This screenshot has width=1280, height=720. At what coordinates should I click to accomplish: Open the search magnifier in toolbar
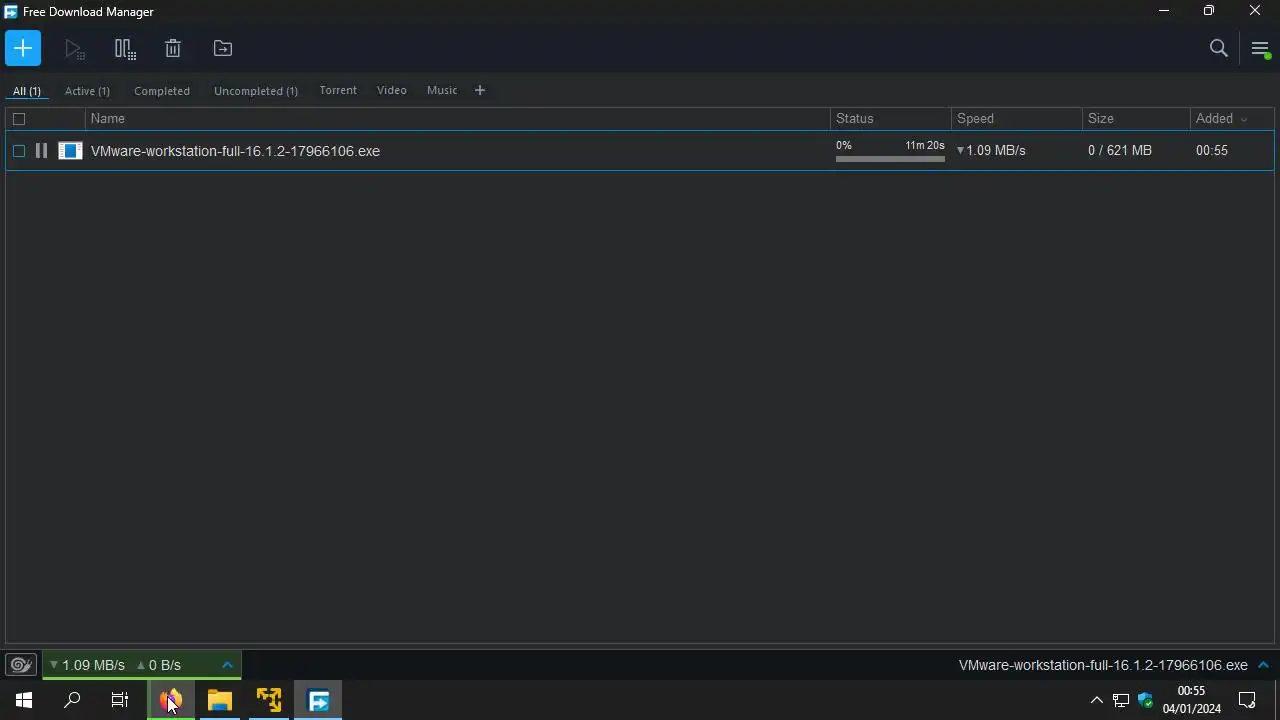[1218, 48]
